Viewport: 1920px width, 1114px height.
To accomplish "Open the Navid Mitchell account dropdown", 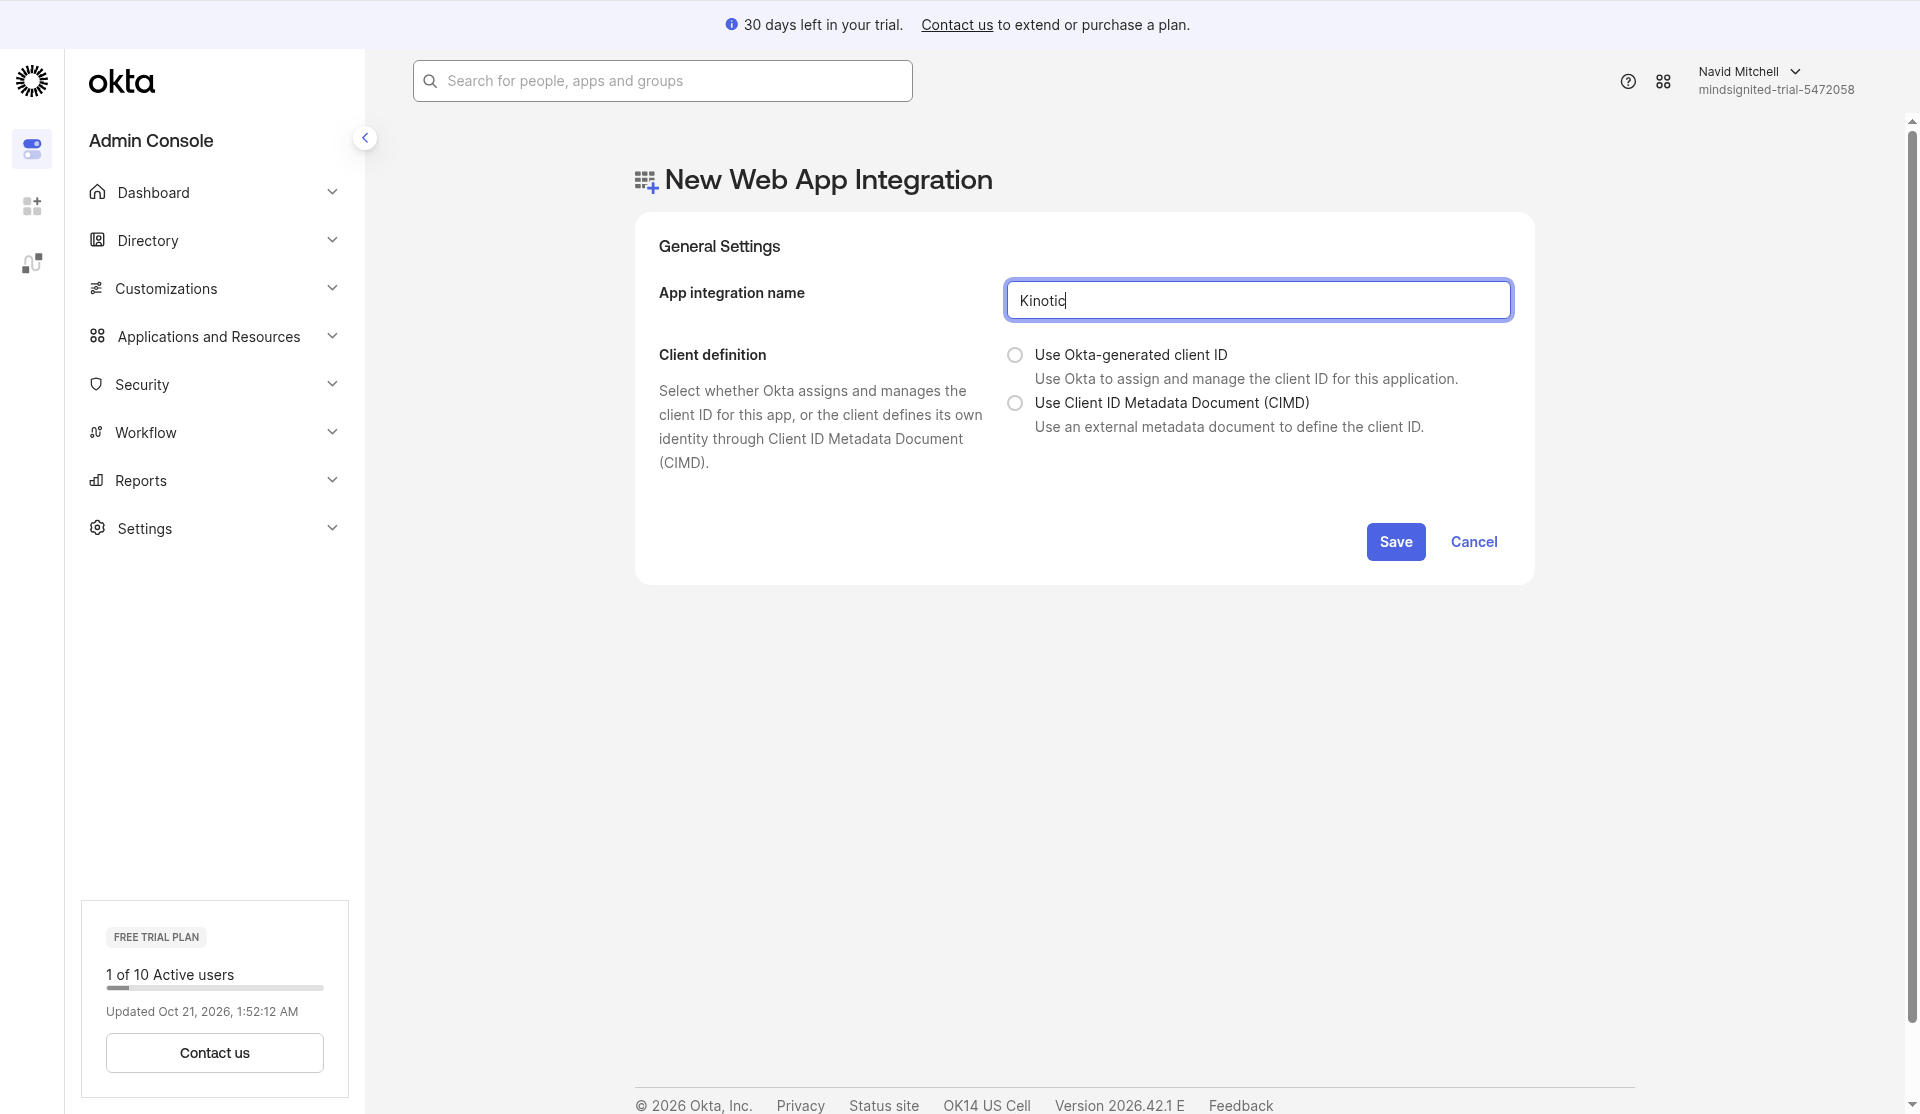I will 1775,81.
